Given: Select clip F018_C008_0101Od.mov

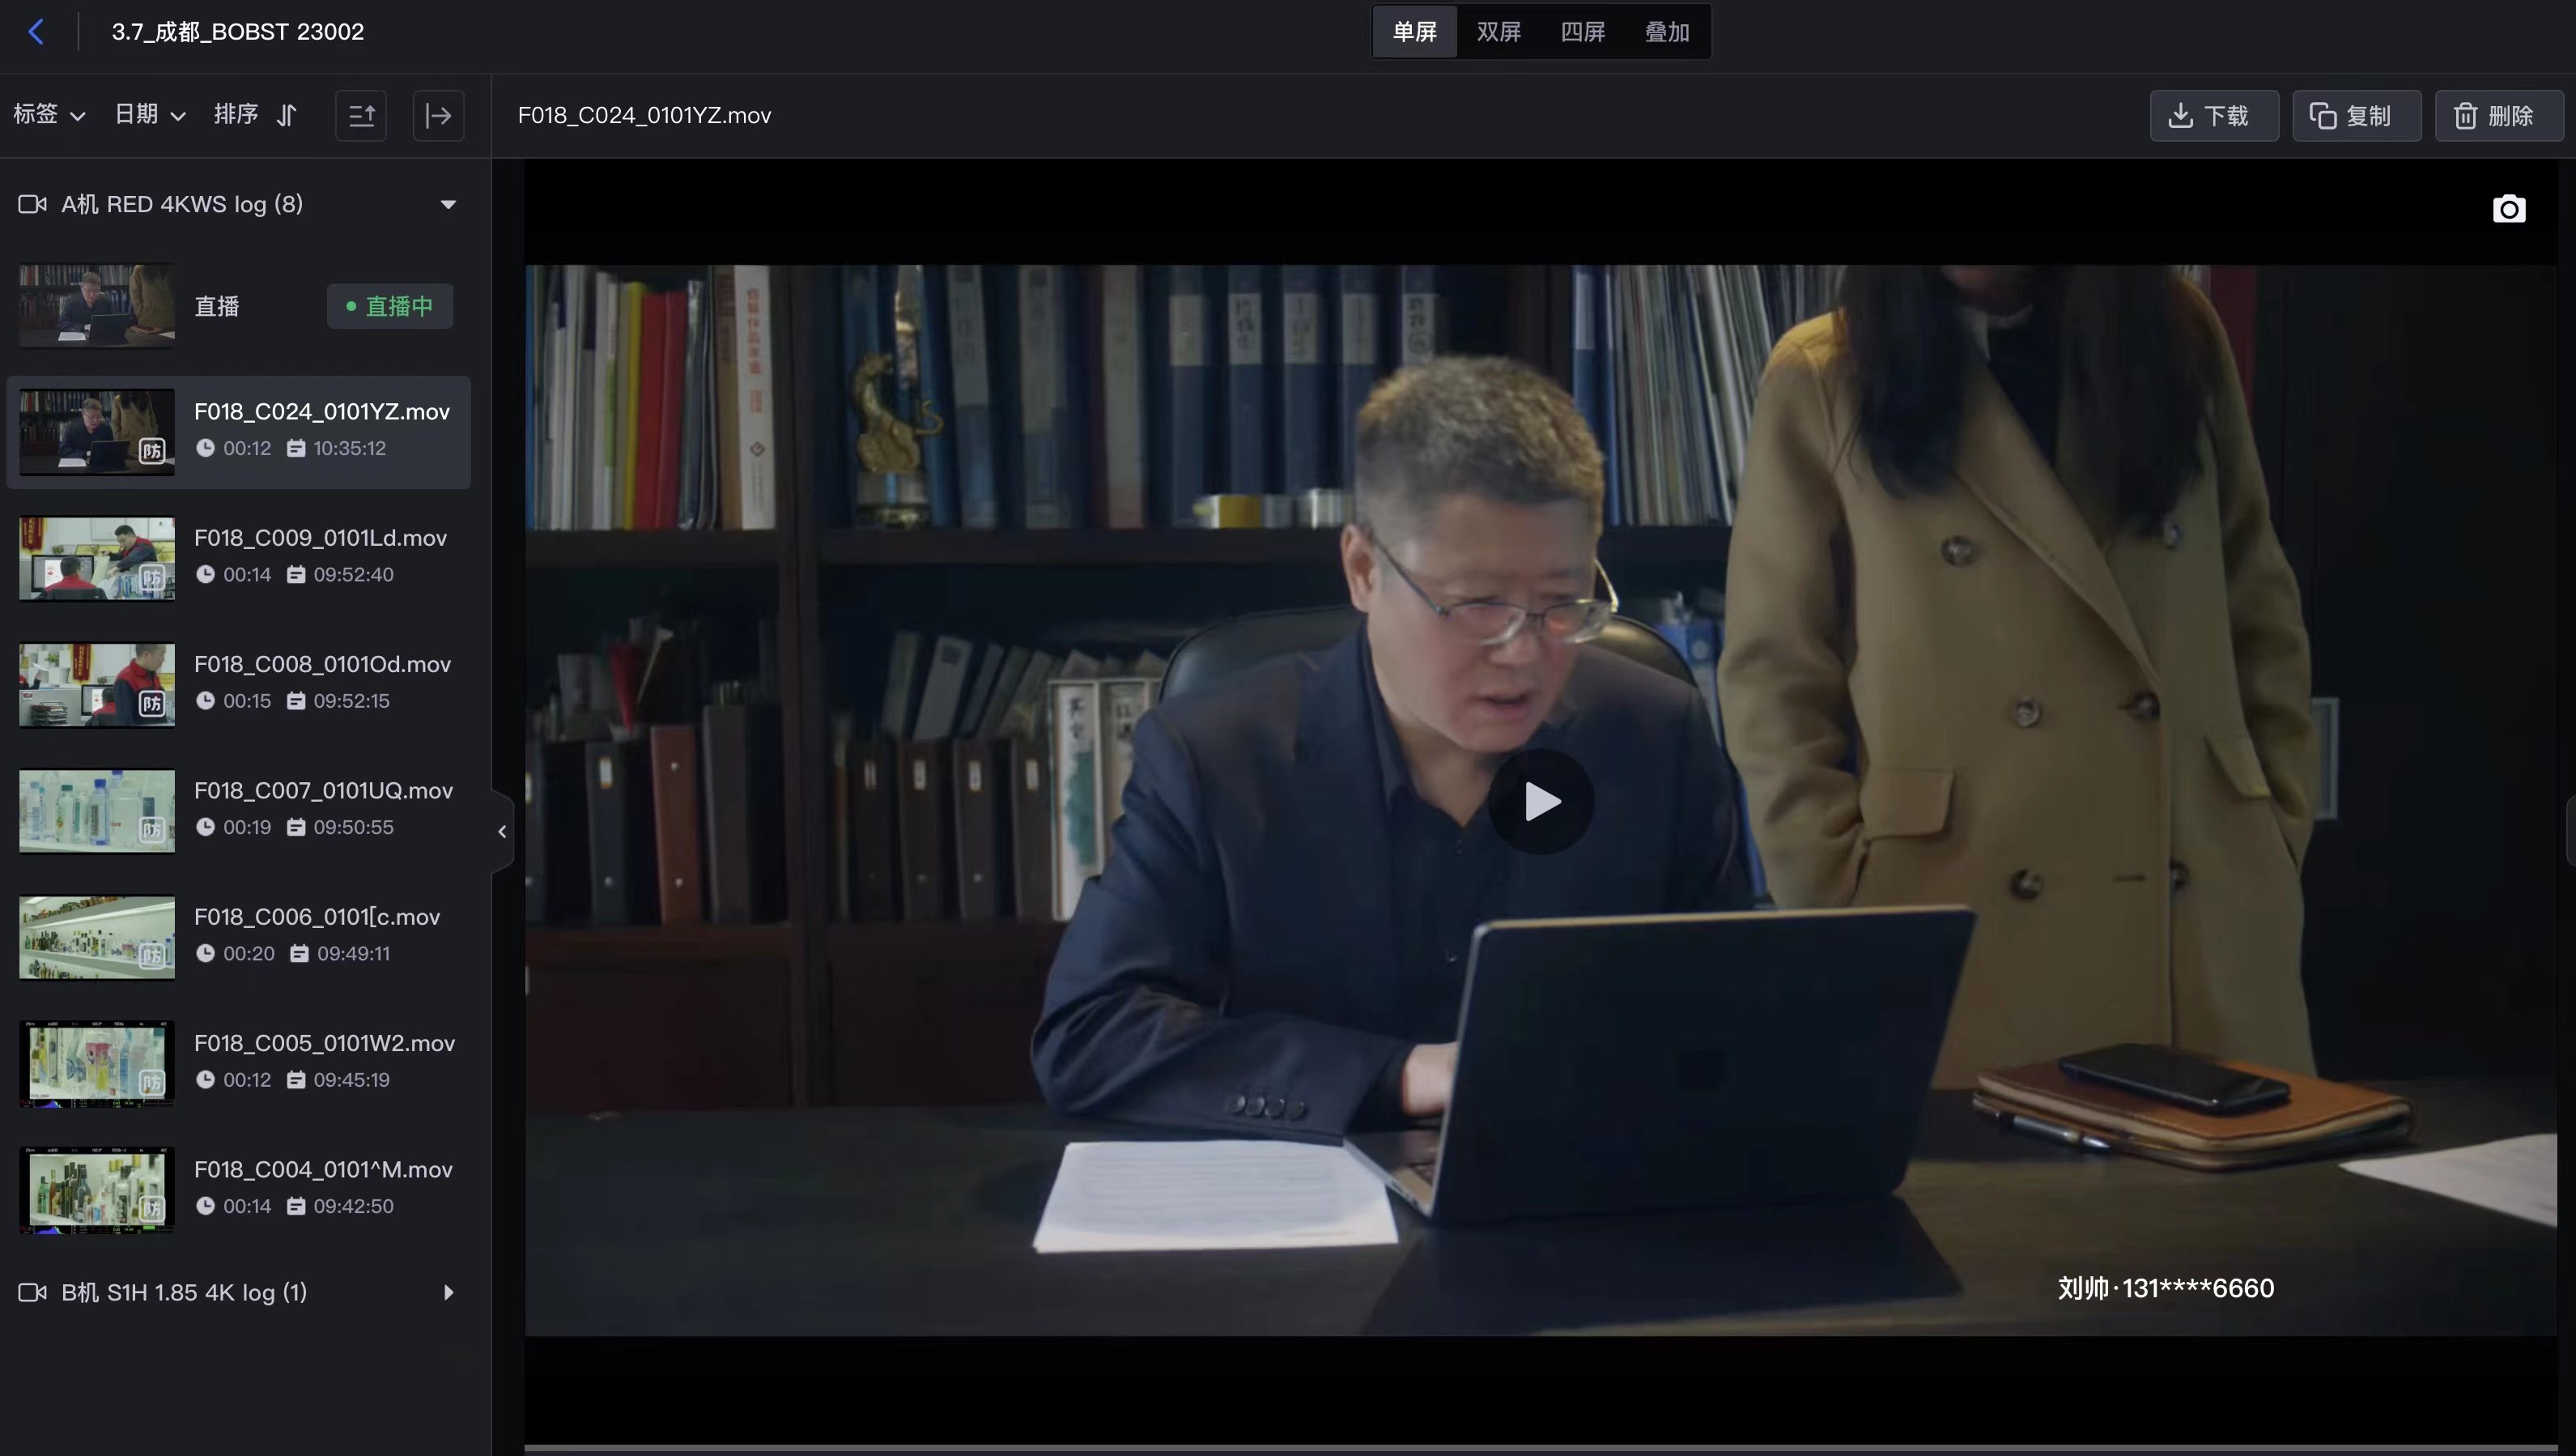Looking at the screenshot, I should [x=238, y=685].
